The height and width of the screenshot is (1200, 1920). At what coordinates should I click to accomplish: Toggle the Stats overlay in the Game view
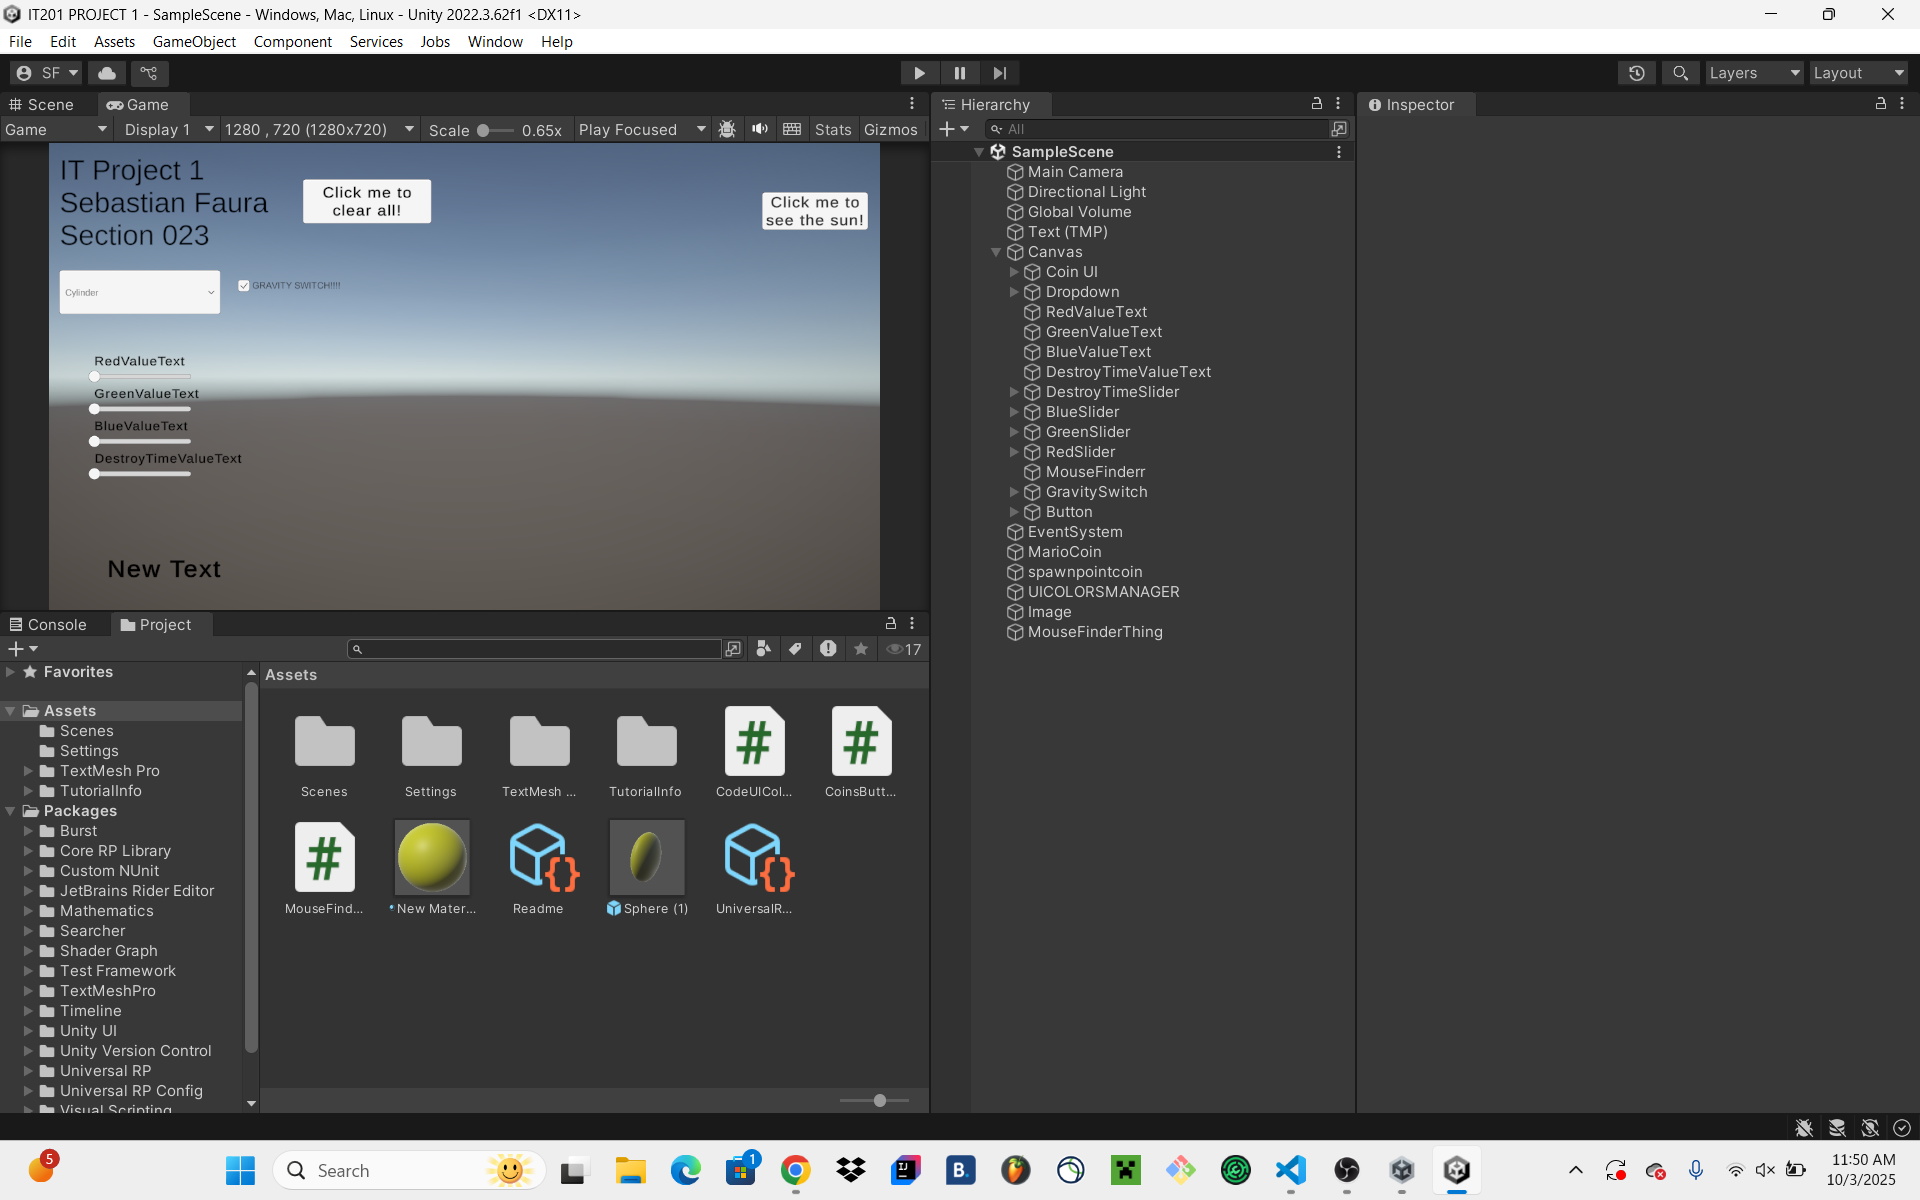coord(832,130)
